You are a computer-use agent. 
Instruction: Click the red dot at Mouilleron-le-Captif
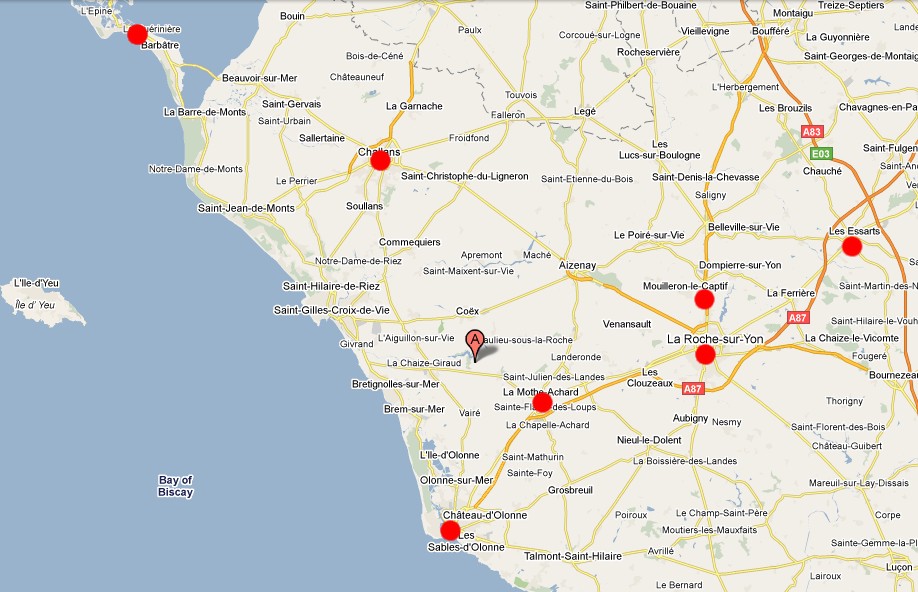click(x=704, y=299)
